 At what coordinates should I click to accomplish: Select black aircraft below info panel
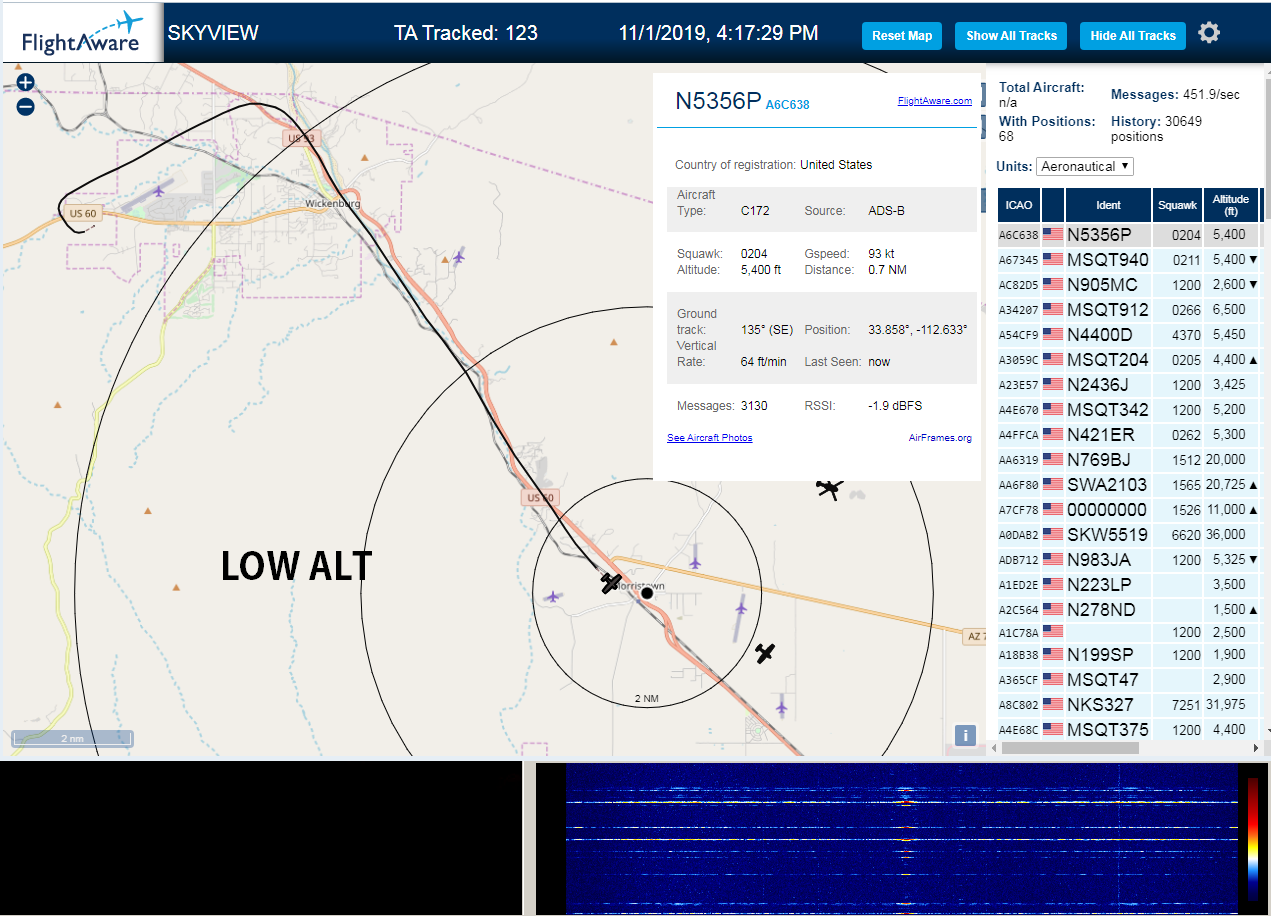[x=829, y=488]
